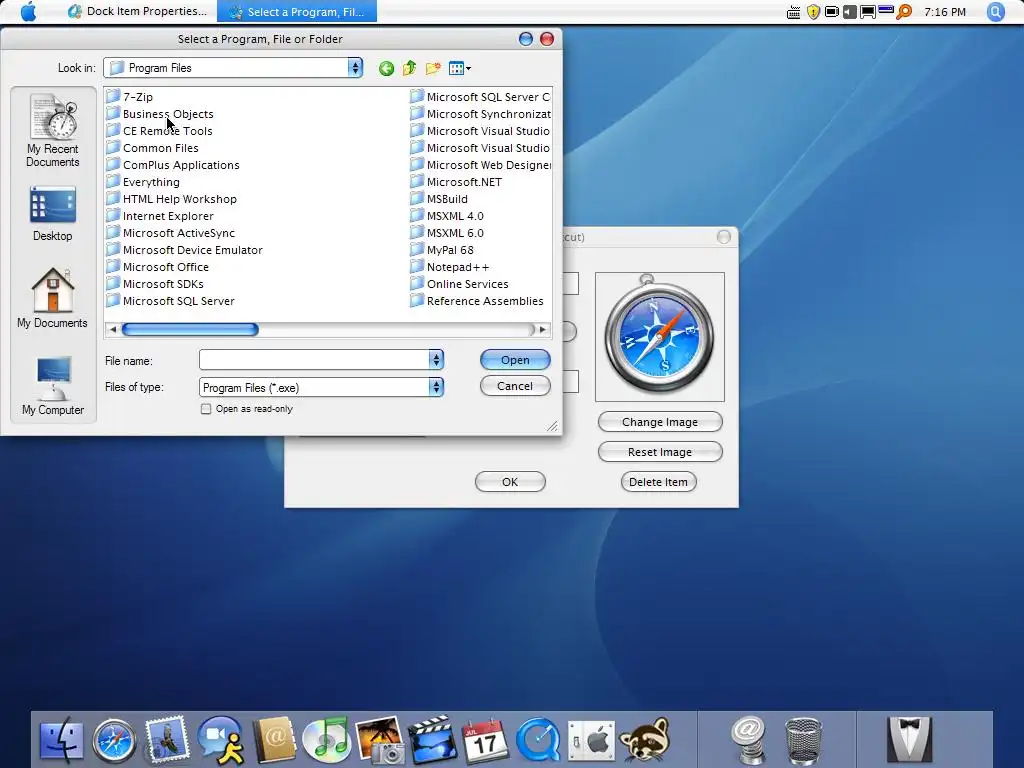Viewport: 1024px width, 768px height.
Task: Click Reset Image button
Action: click(660, 452)
